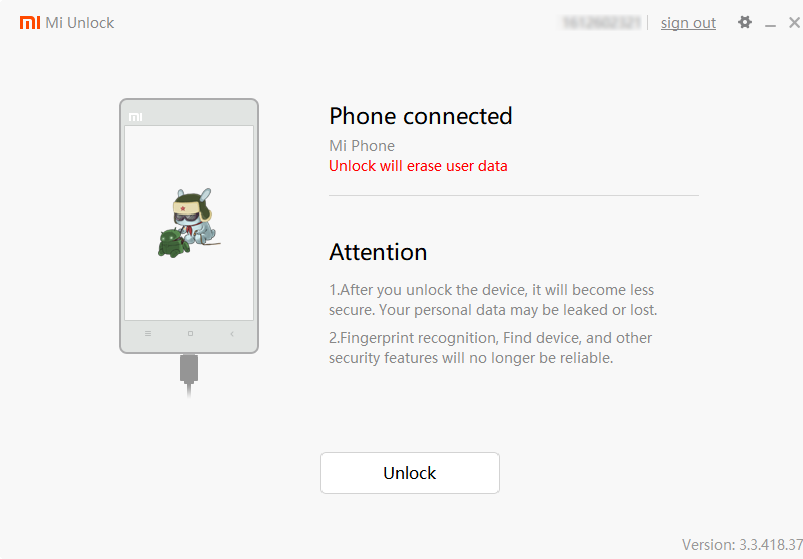Sign out of the Mi account

(x=688, y=23)
